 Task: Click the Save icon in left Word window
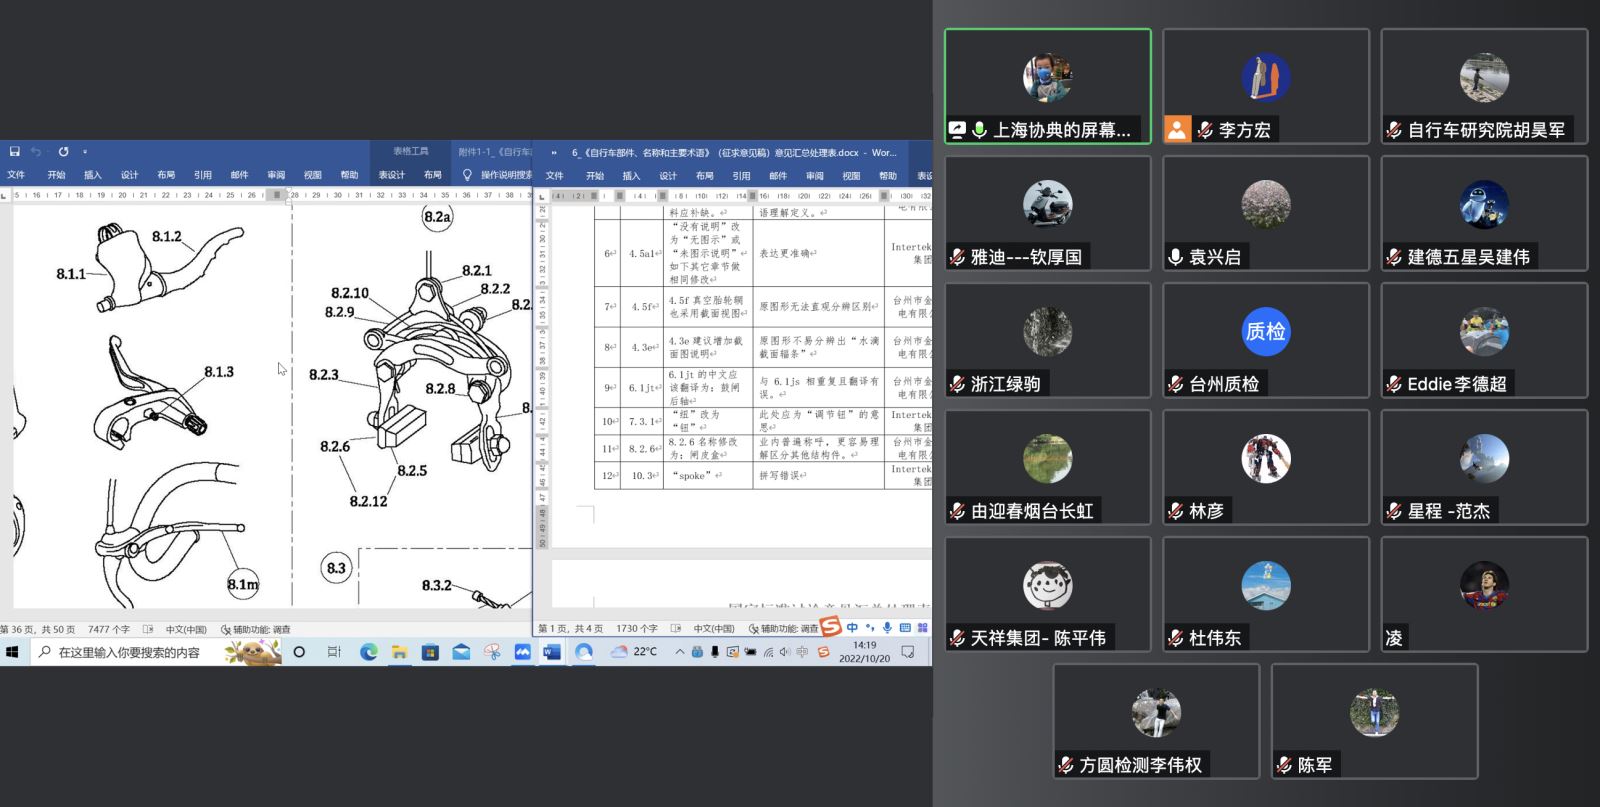[14, 152]
